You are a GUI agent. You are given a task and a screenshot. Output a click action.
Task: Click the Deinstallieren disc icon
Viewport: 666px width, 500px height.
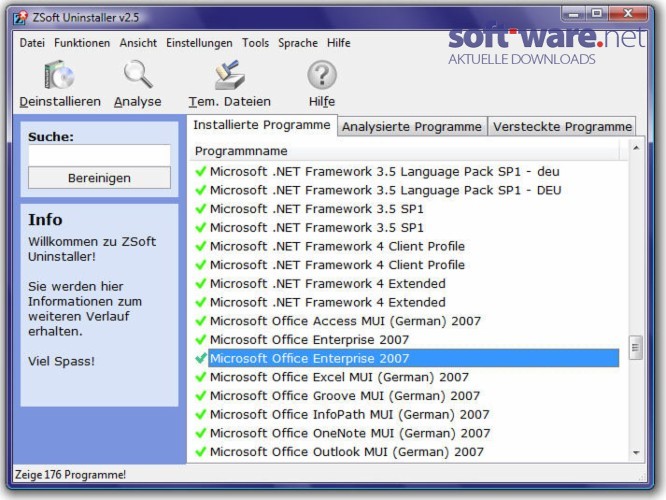pyautogui.click(x=59, y=75)
